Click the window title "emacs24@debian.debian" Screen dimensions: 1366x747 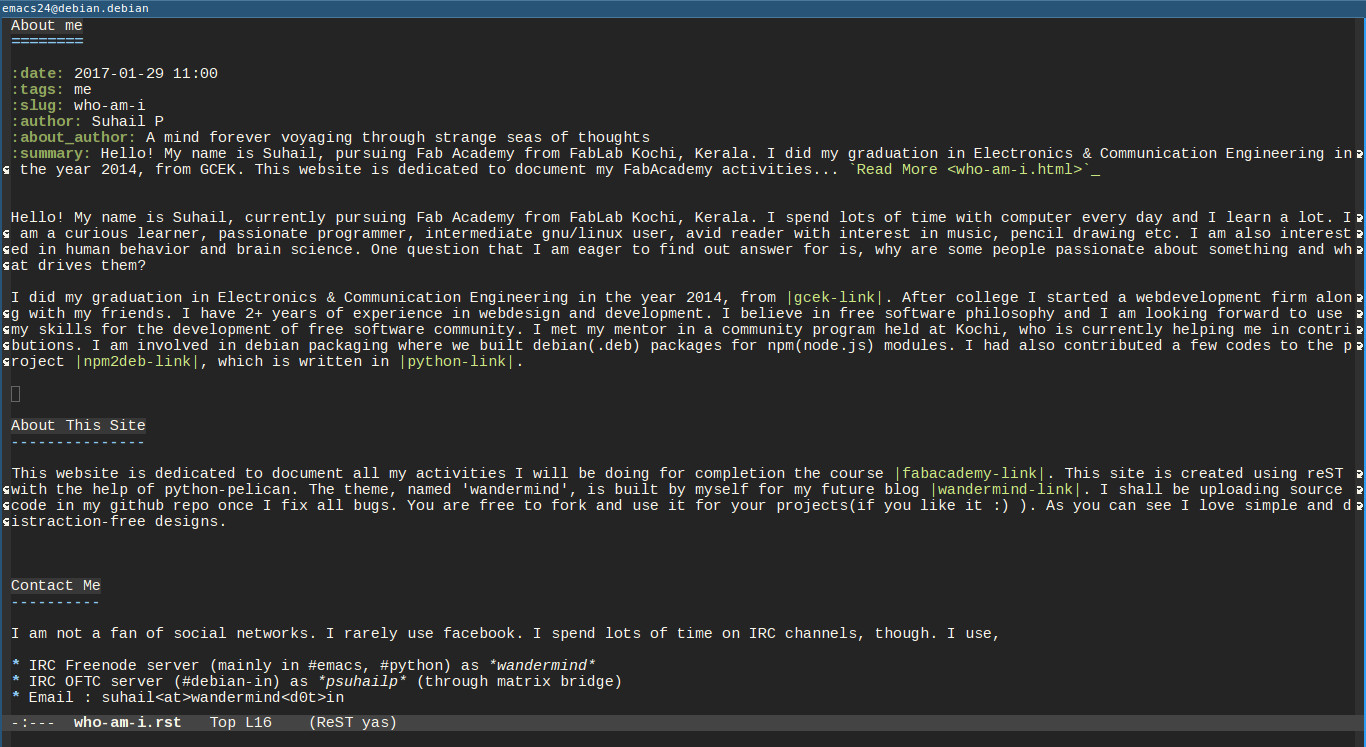pyautogui.click(x=75, y=8)
